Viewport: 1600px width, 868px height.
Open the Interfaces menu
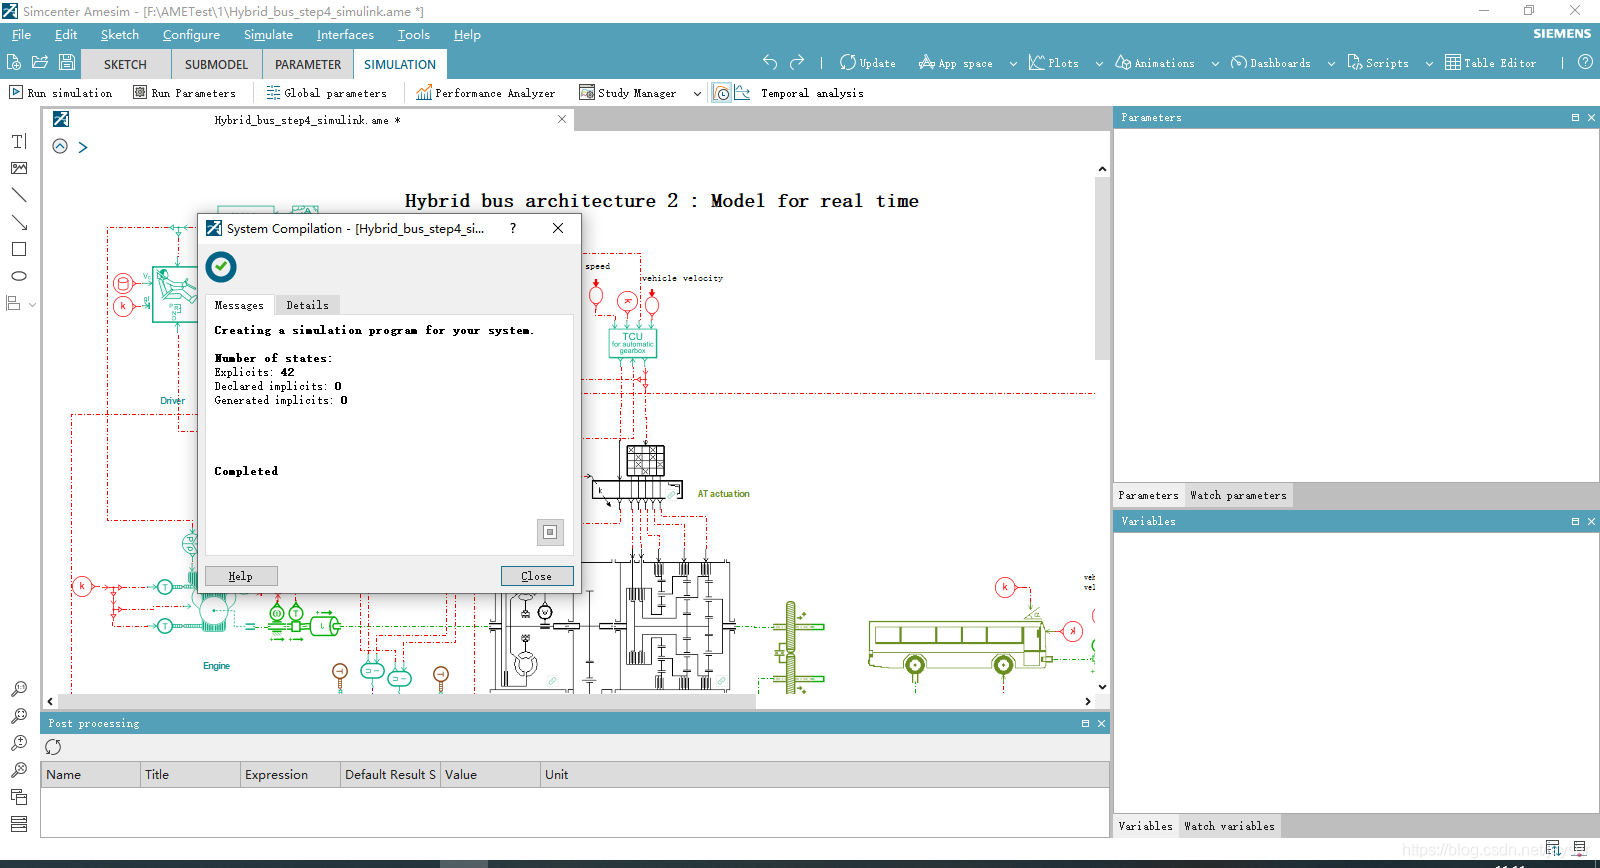(x=345, y=35)
